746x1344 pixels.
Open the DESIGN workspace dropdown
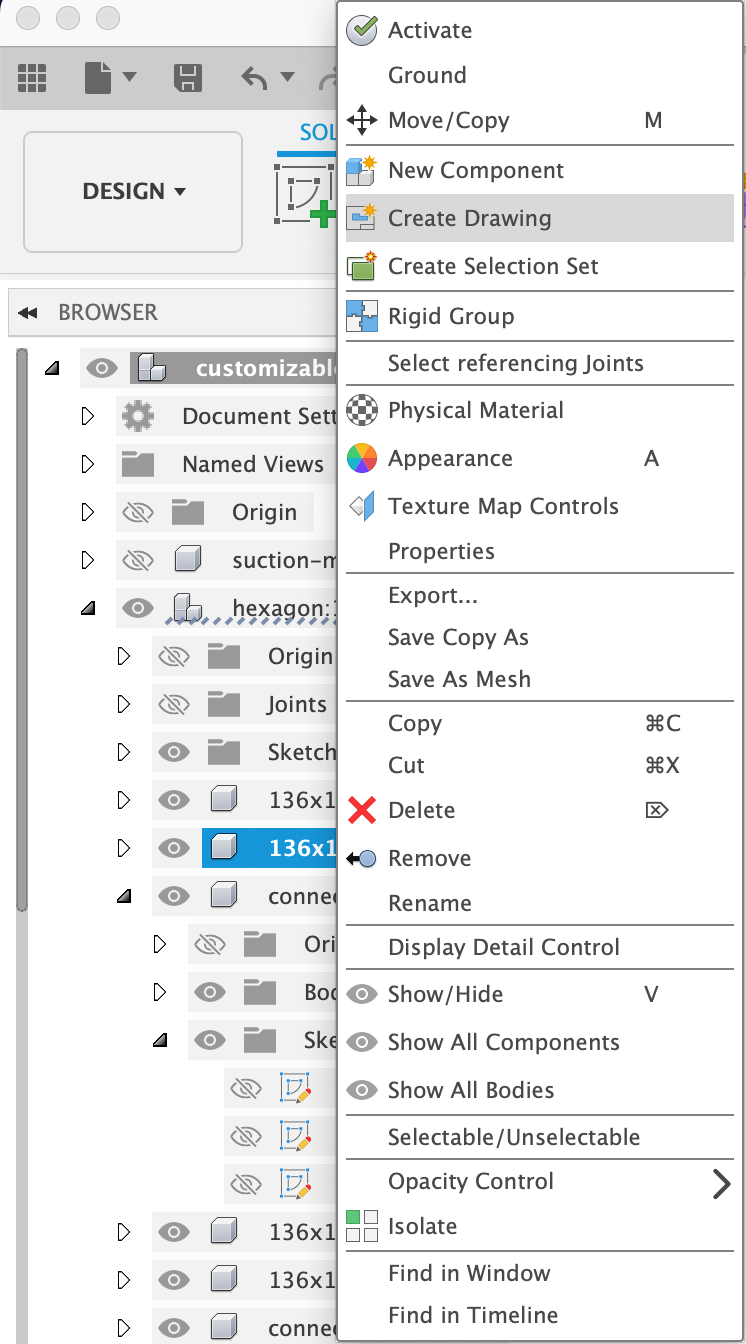pyautogui.click(x=133, y=192)
